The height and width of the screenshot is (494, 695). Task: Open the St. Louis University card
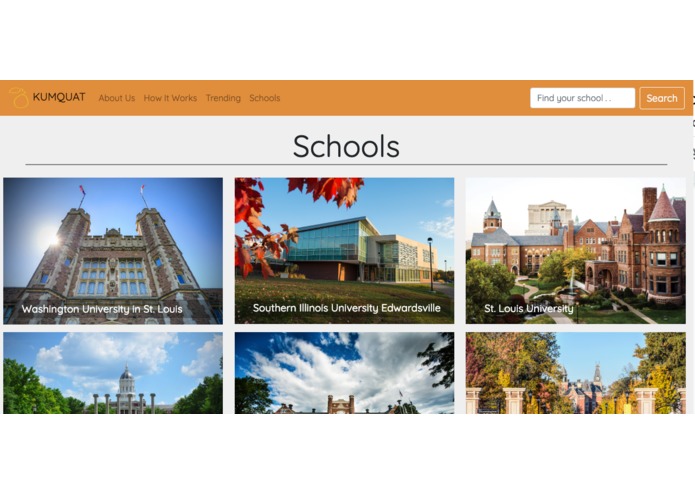pyautogui.click(x=575, y=251)
